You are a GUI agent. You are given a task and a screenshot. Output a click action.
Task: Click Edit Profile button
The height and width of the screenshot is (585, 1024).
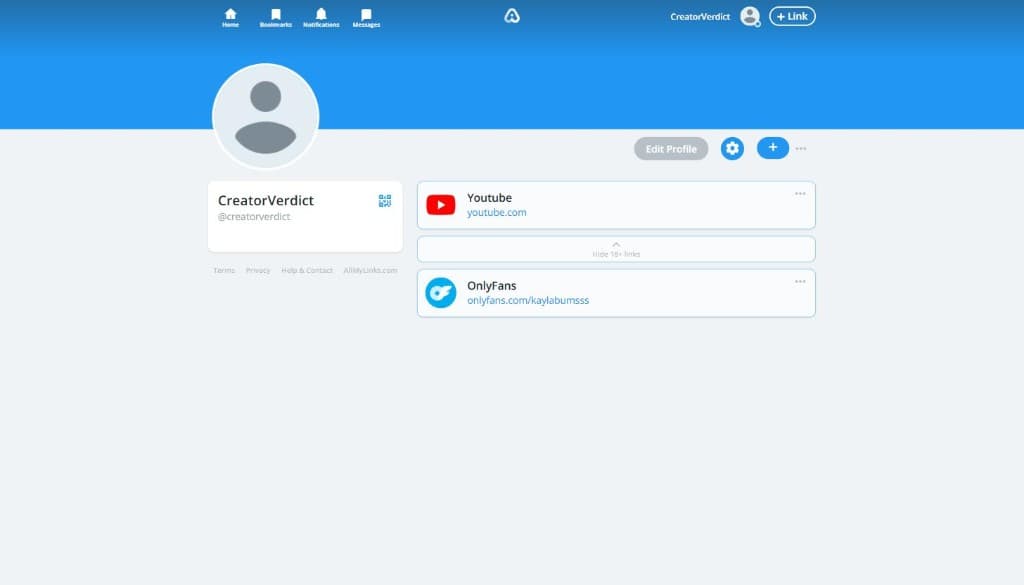point(671,149)
